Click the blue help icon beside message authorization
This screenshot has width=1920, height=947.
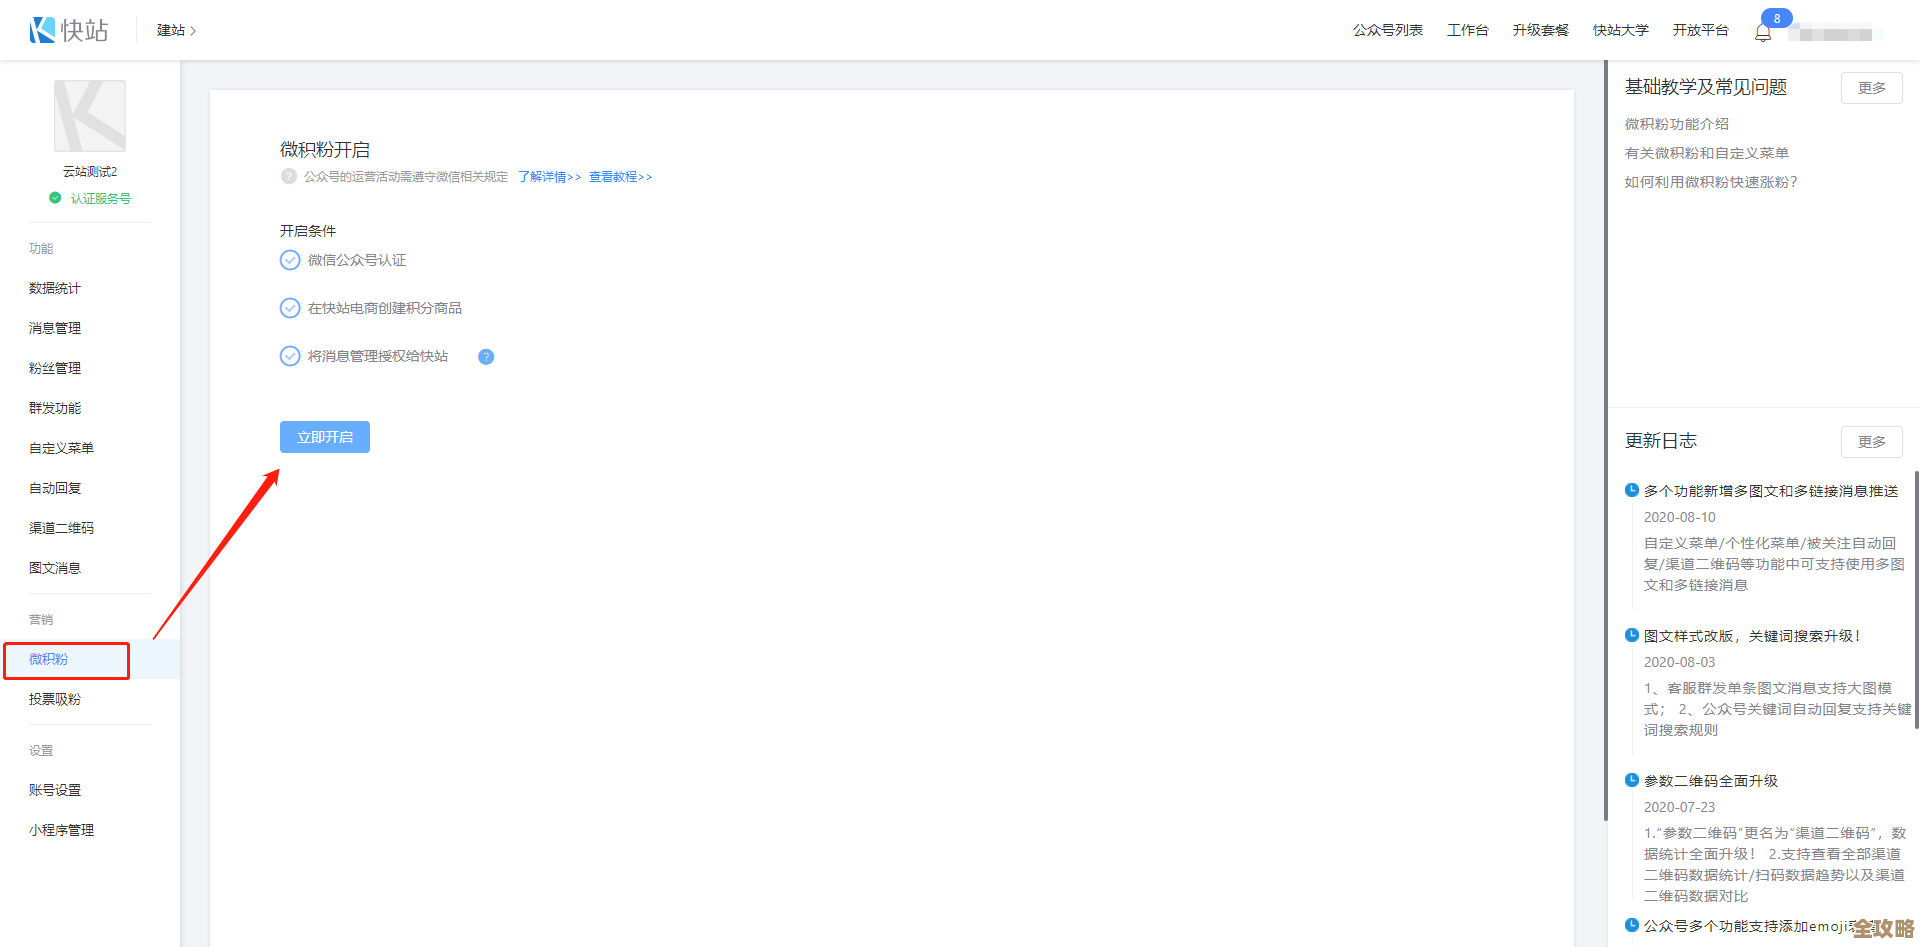[486, 357]
